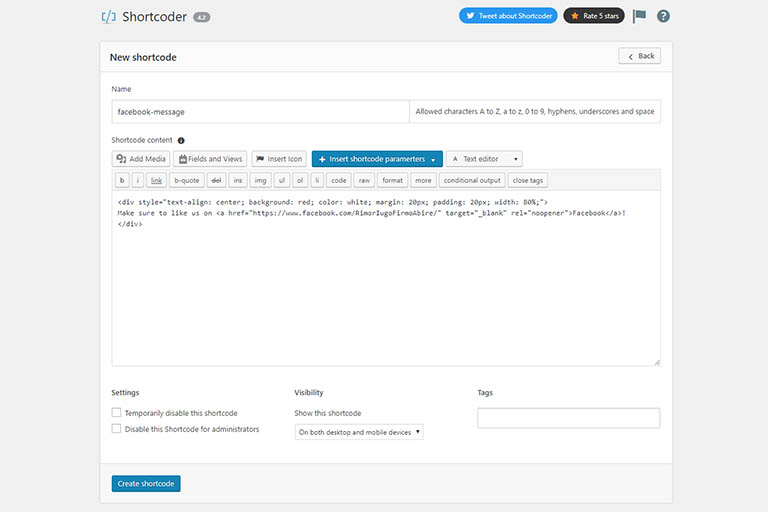Viewport: 768px width, 512px height.
Task: Click the Shortcoder title text
Action: coord(154,17)
